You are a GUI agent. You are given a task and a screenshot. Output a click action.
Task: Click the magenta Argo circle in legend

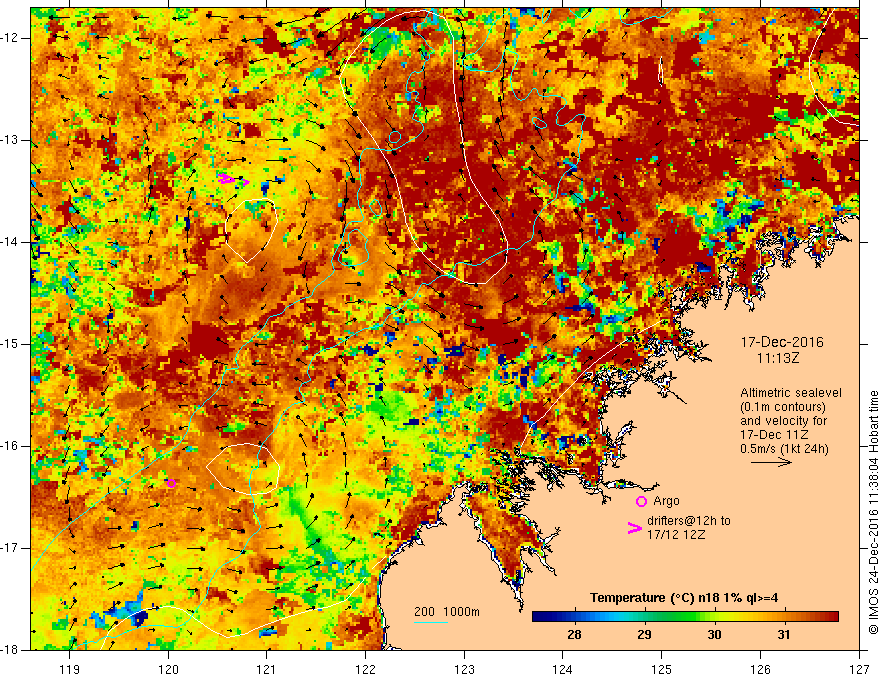[641, 502]
